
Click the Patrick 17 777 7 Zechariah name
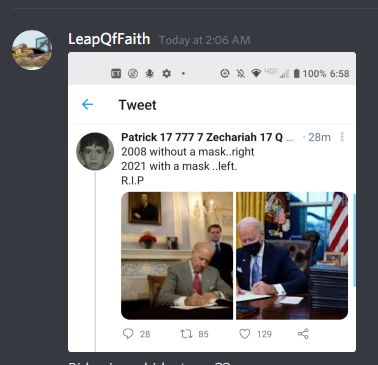point(202,137)
